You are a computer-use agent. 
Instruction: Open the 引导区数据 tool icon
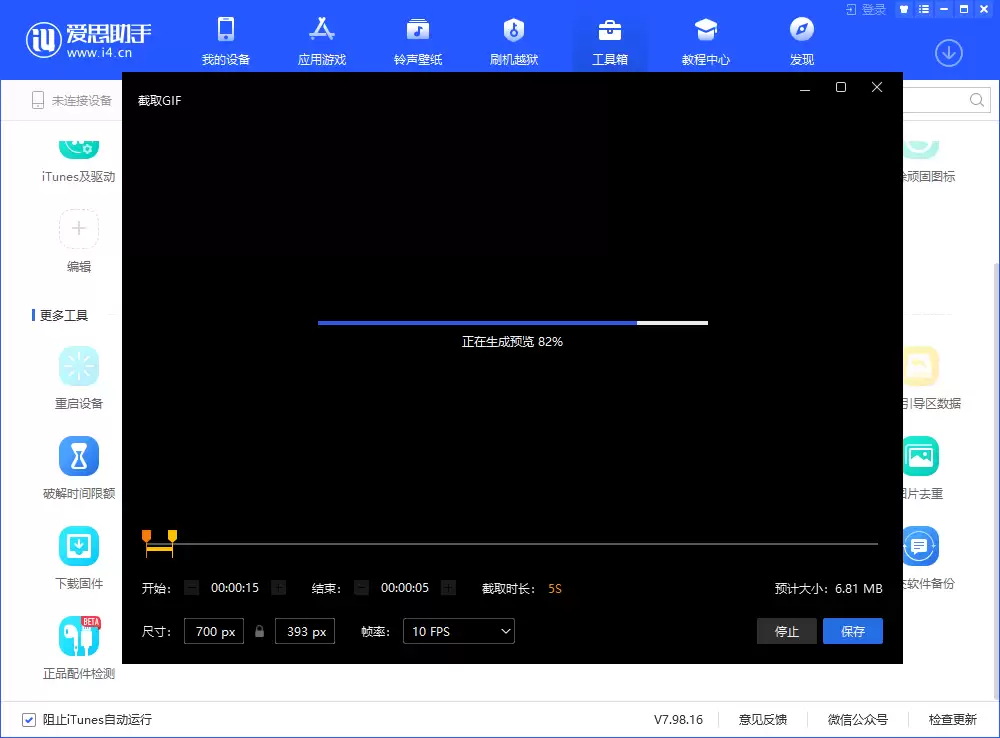pos(921,366)
